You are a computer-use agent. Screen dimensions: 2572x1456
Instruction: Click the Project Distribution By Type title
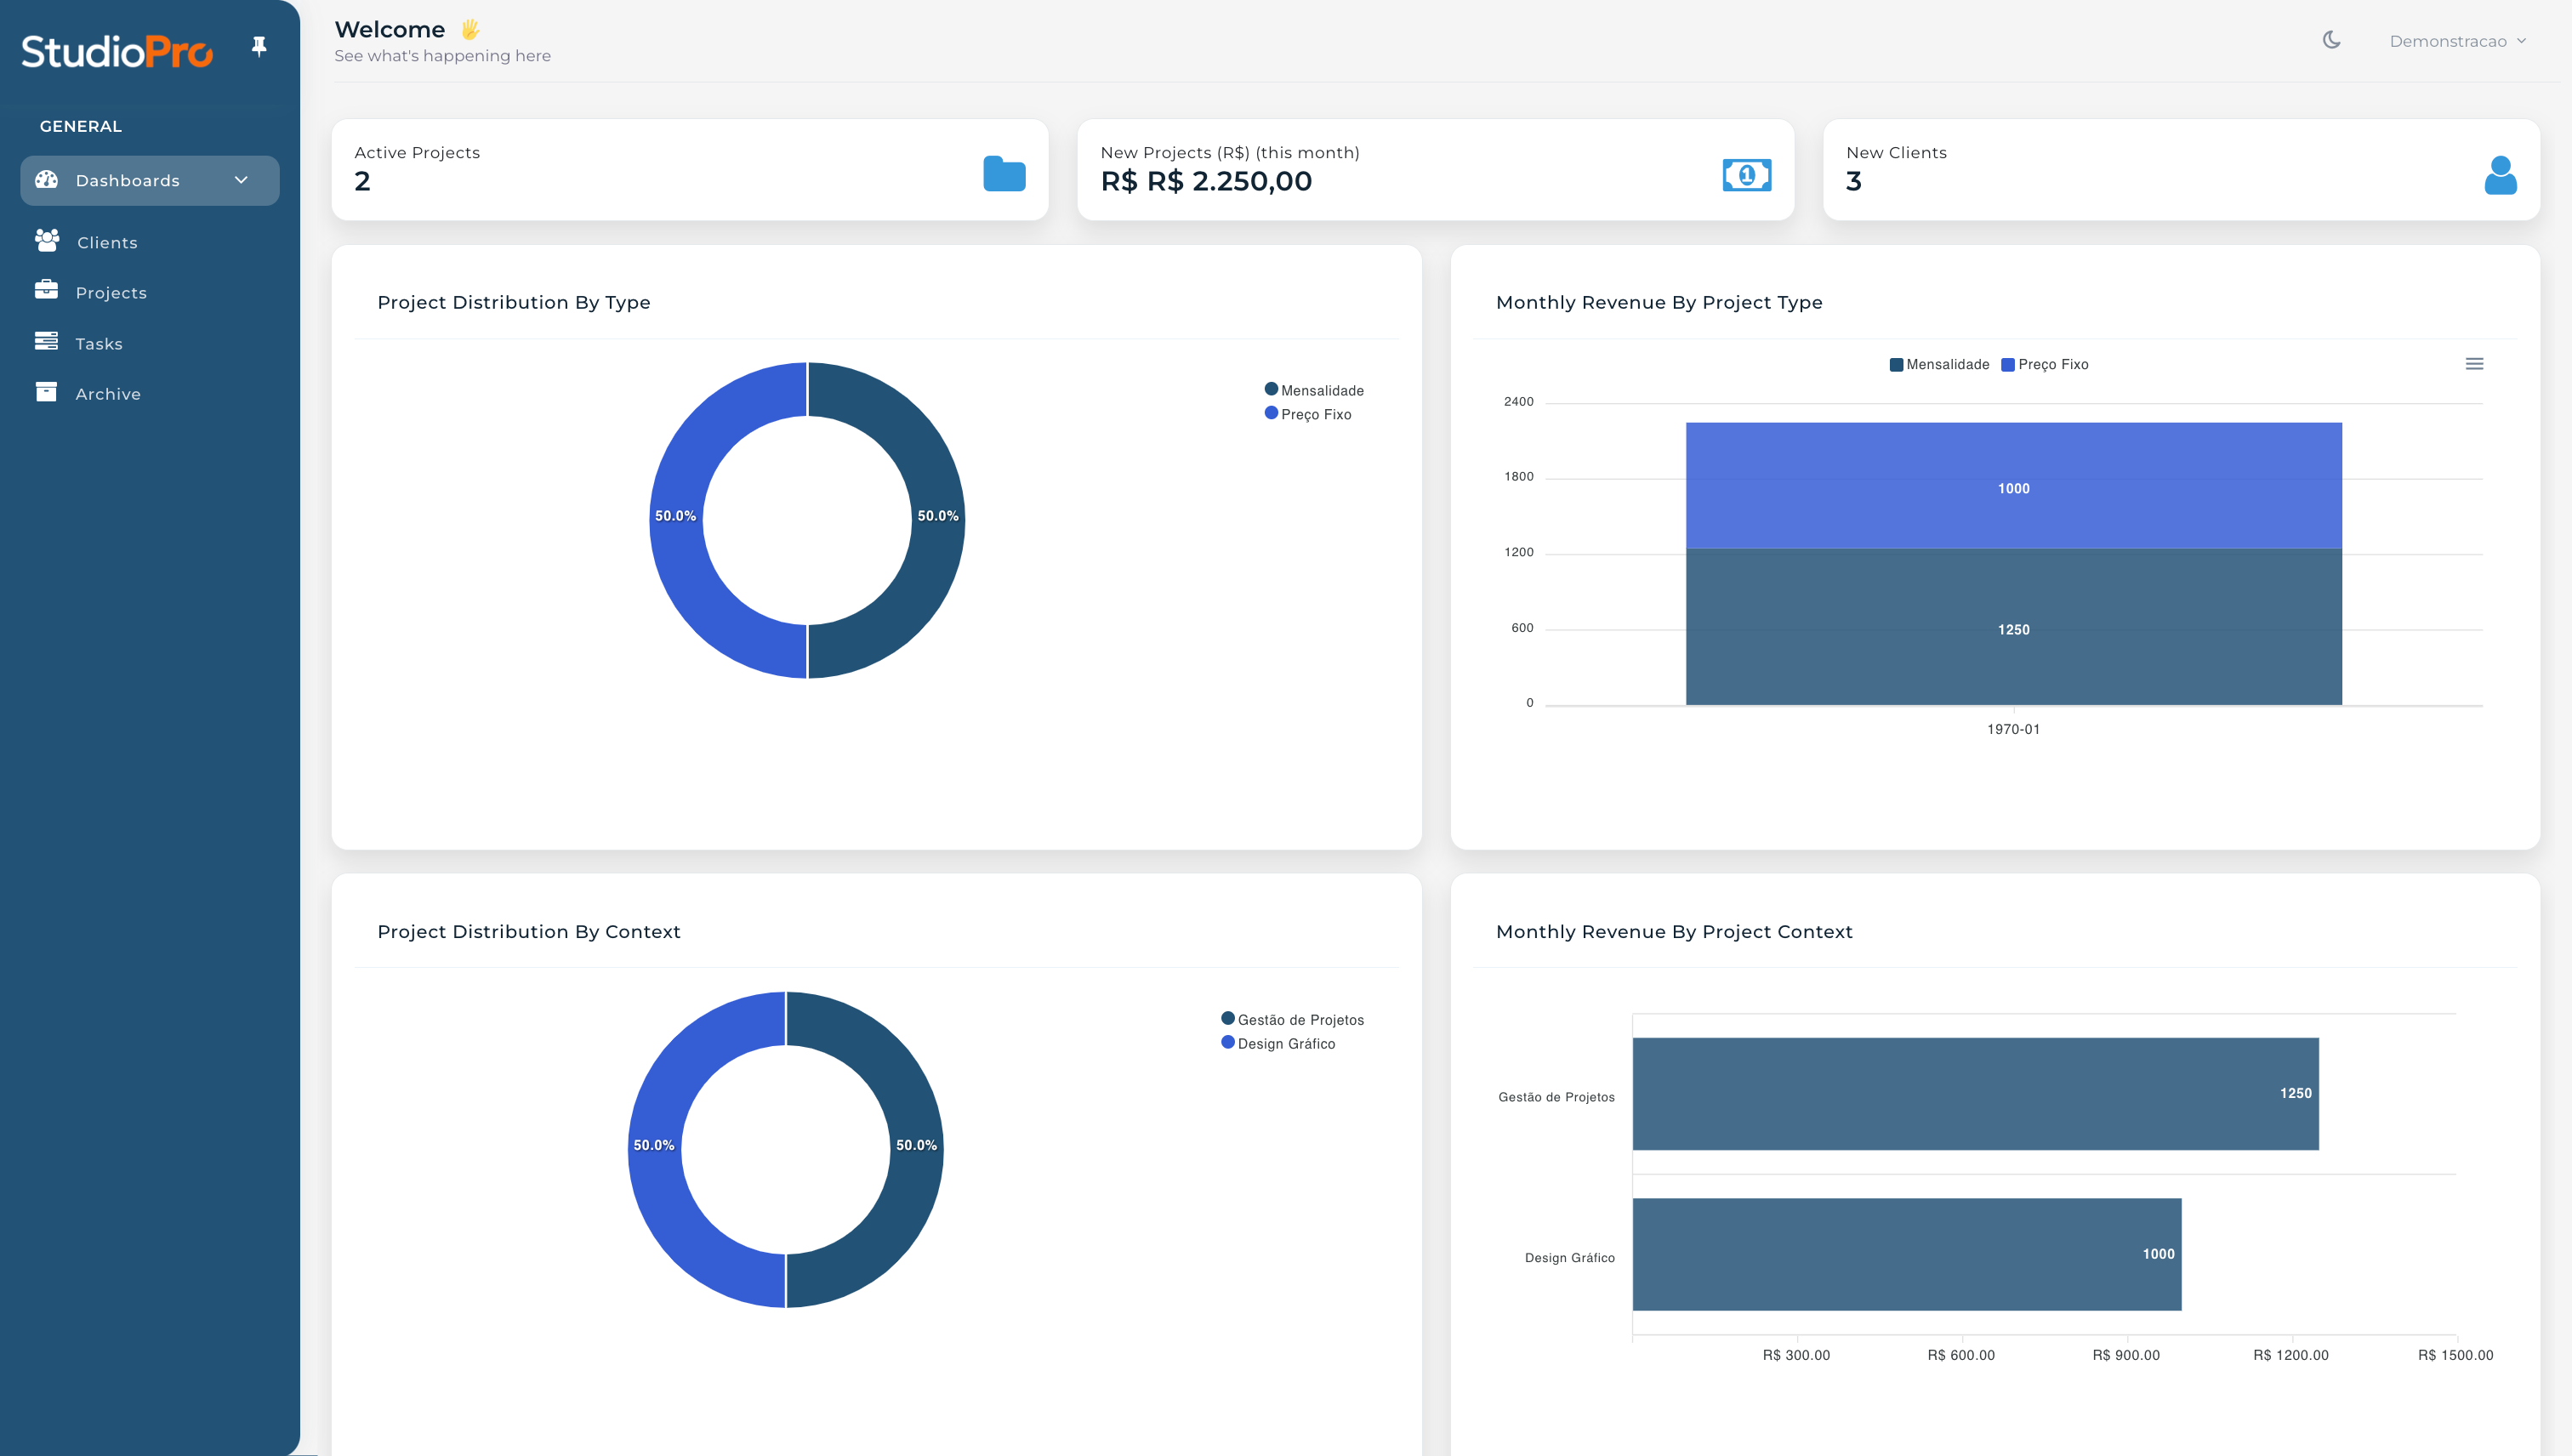pyautogui.click(x=513, y=302)
